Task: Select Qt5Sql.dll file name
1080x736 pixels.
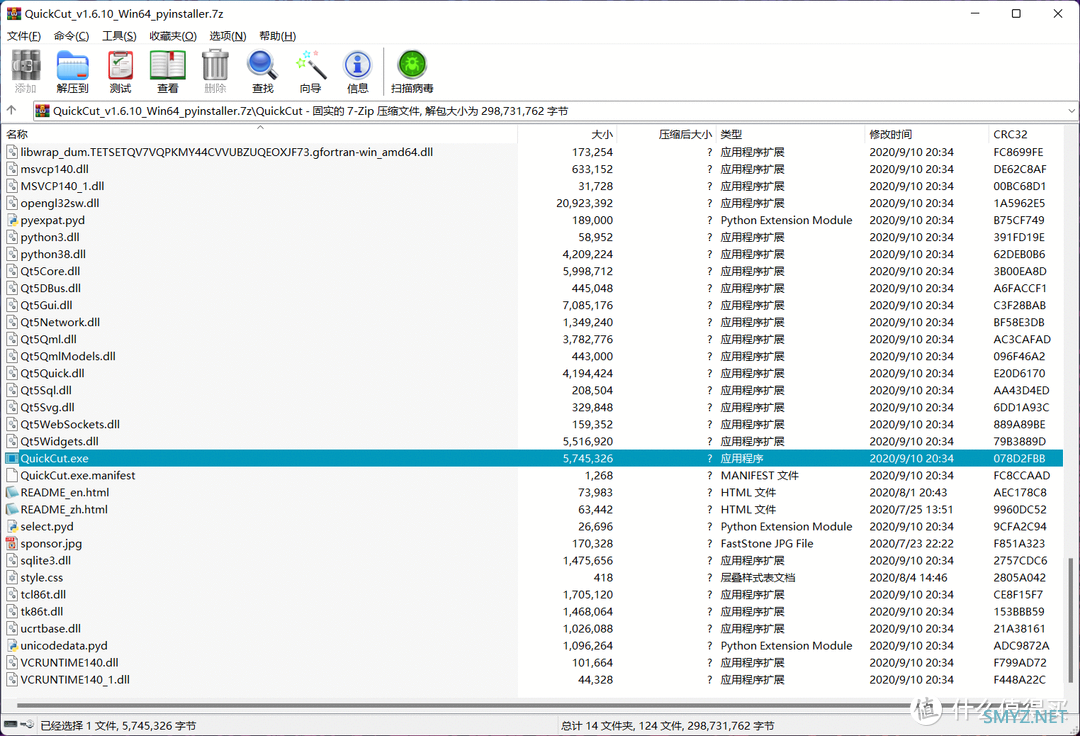Action: pos(46,390)
